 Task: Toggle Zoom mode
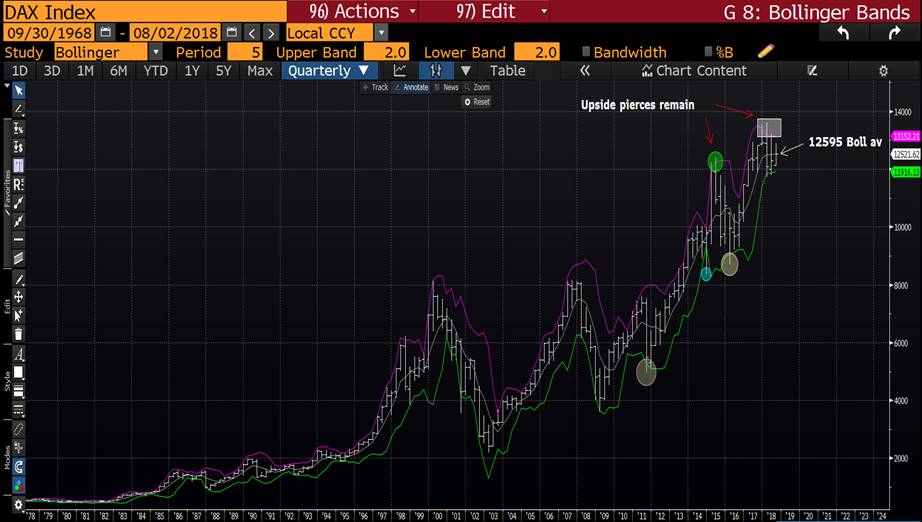[477, 87]
